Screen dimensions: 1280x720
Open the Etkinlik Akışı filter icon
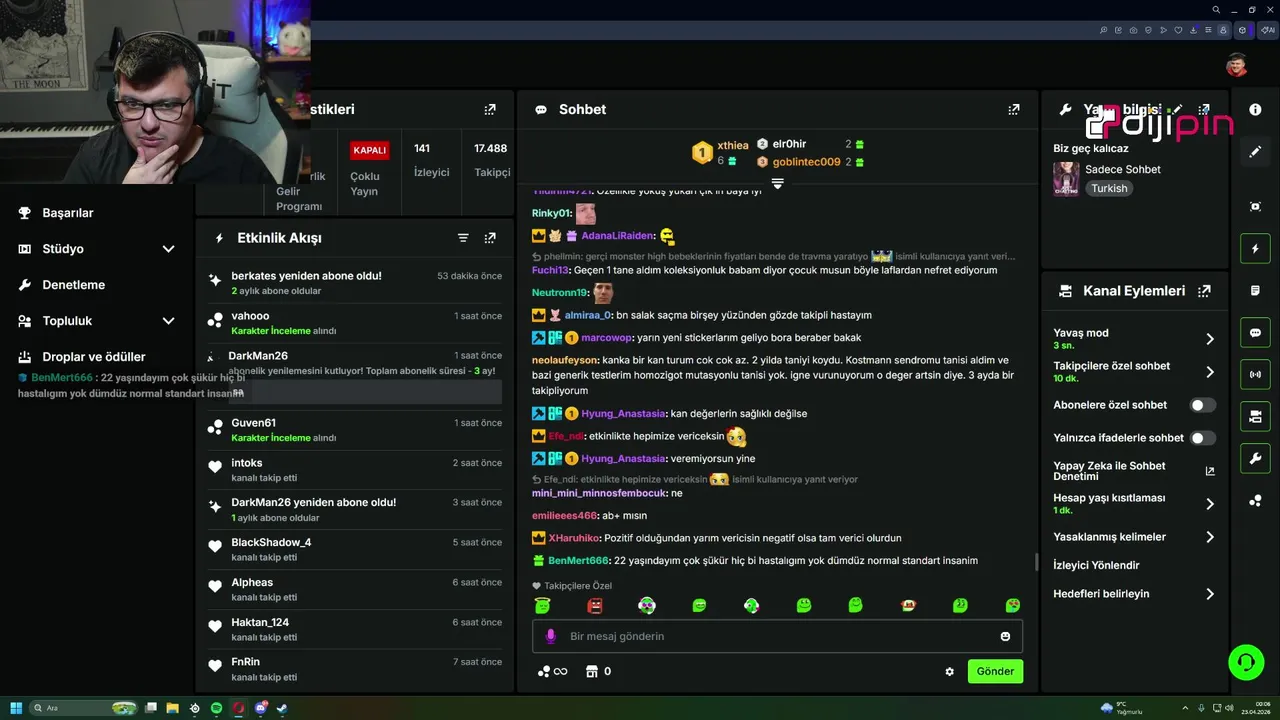point(463,238)
